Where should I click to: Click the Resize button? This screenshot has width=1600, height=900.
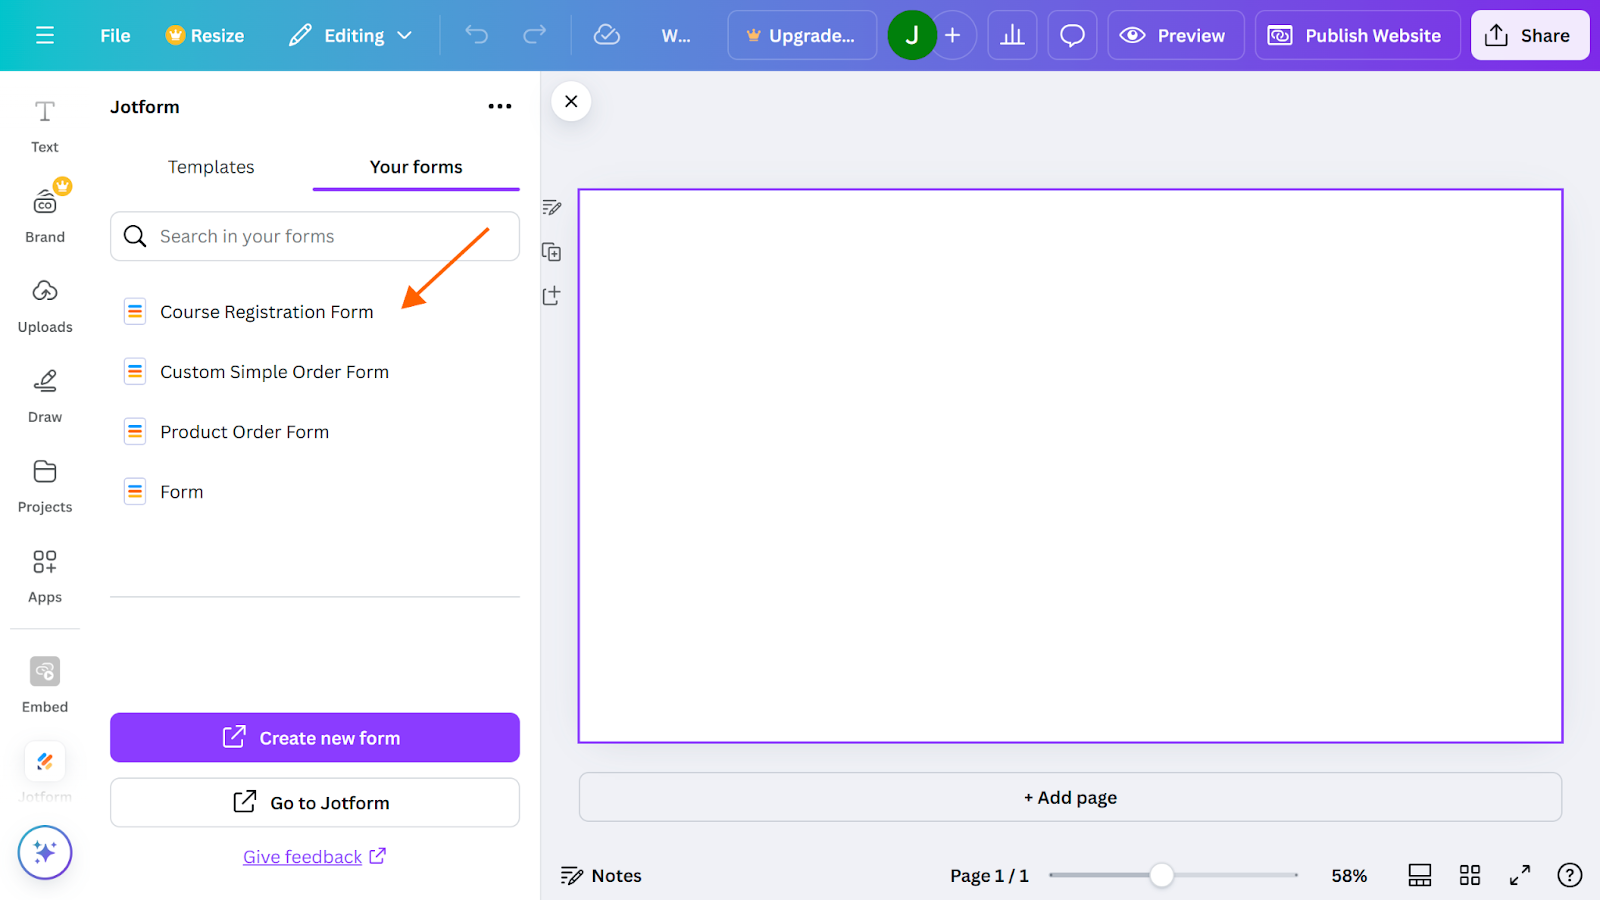click(205, 36)
